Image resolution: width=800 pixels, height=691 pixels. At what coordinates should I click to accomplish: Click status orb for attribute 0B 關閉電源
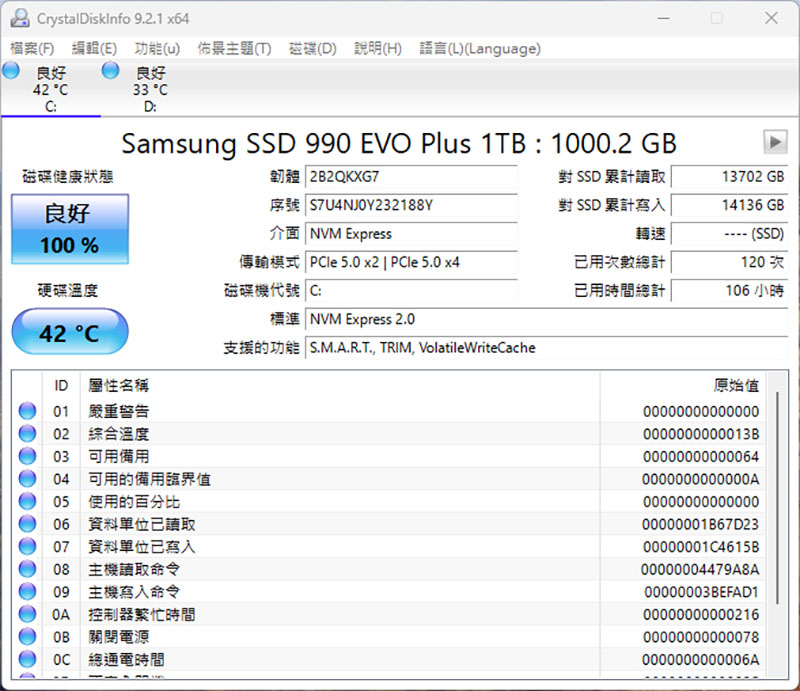pyautogui.click(x=27, y=637)
